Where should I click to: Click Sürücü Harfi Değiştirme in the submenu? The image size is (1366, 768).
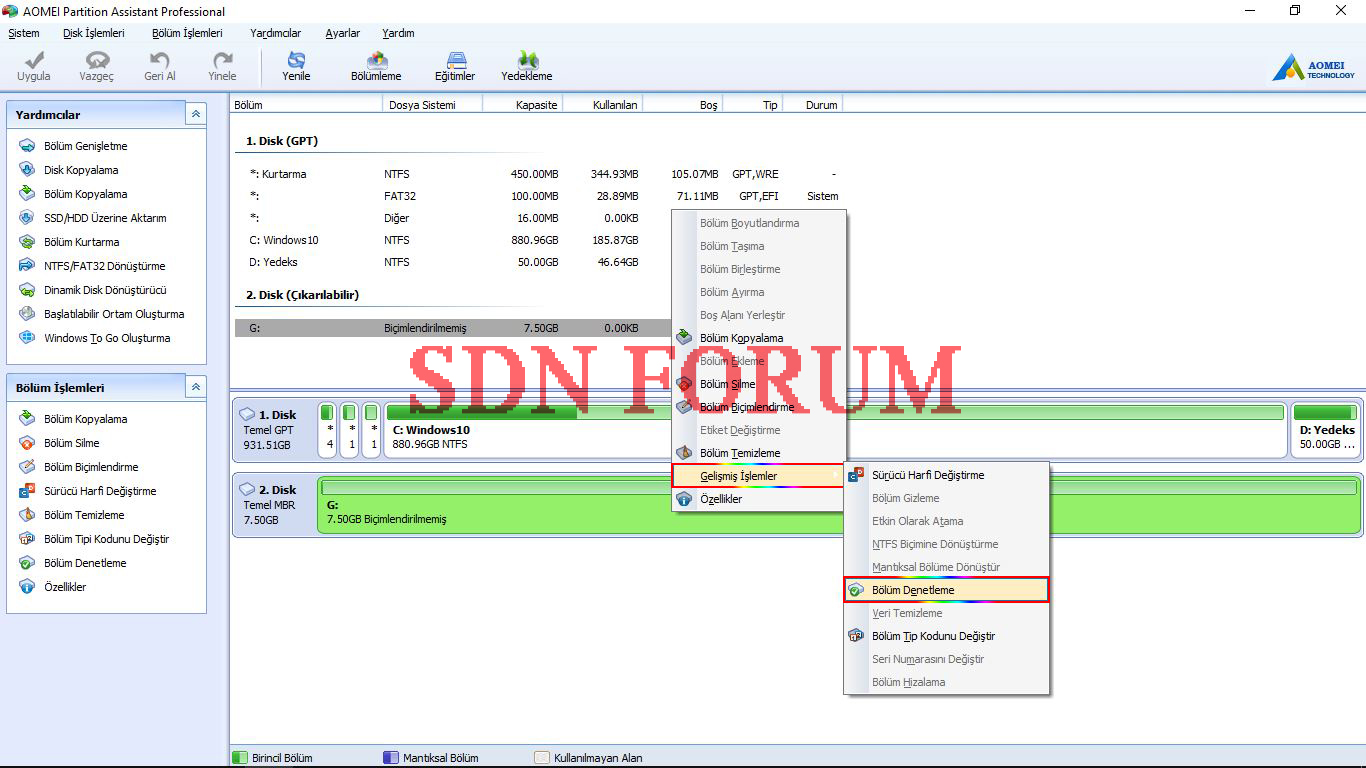pos(927,475)
